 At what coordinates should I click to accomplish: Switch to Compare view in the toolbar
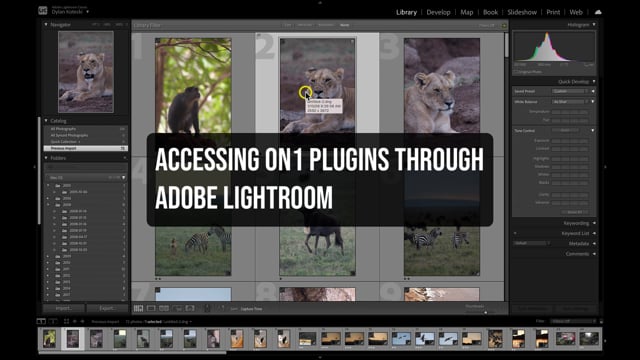[x=164, y=308]
